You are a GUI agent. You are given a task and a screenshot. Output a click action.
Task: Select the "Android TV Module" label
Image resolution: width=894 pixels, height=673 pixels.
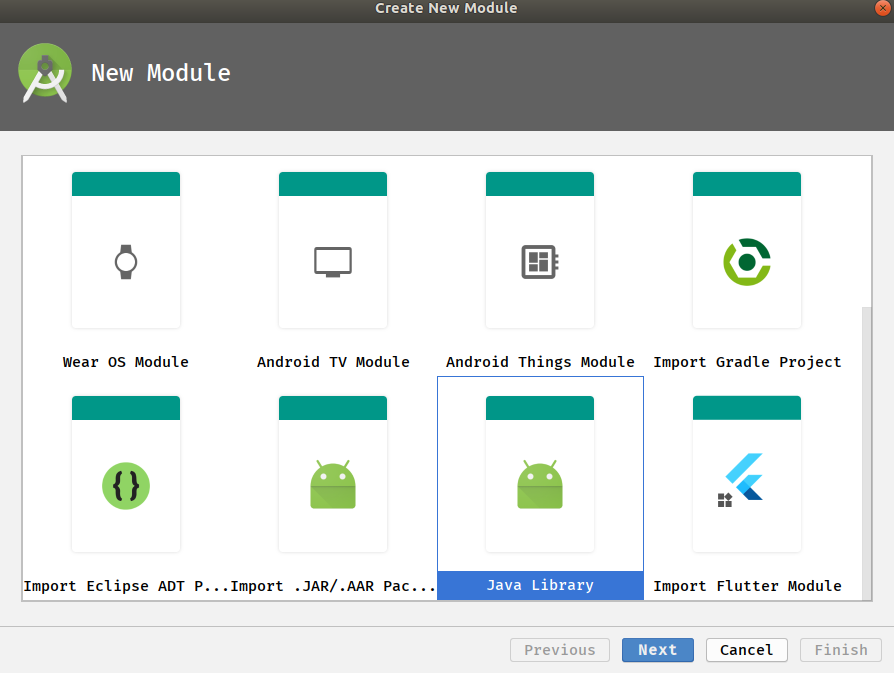(333, 362)
